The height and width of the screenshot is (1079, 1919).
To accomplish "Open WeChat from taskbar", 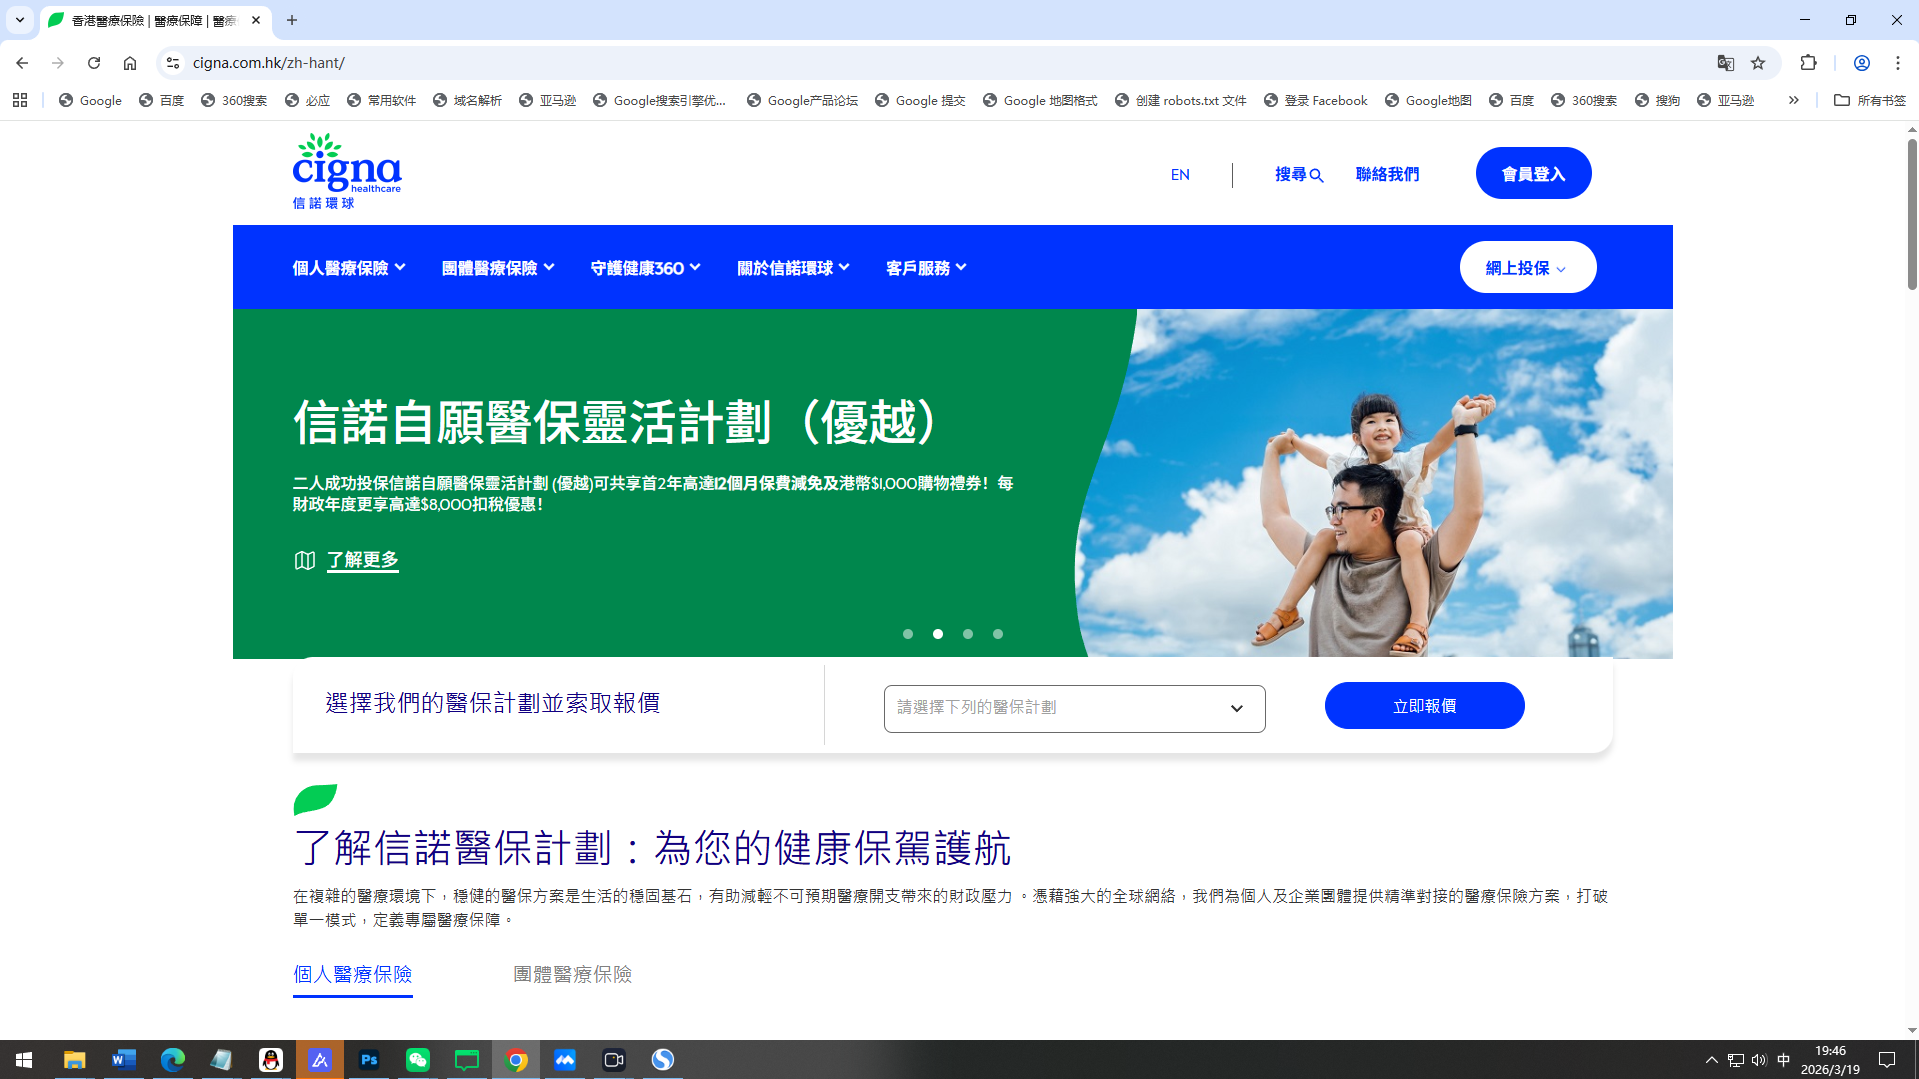I will (x=417, y=1060).
